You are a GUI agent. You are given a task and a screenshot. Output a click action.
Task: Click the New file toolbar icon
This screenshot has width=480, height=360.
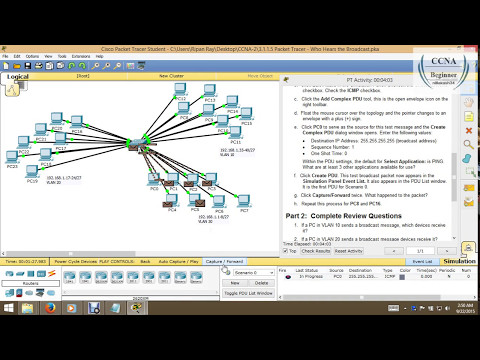tap(6, 66)
